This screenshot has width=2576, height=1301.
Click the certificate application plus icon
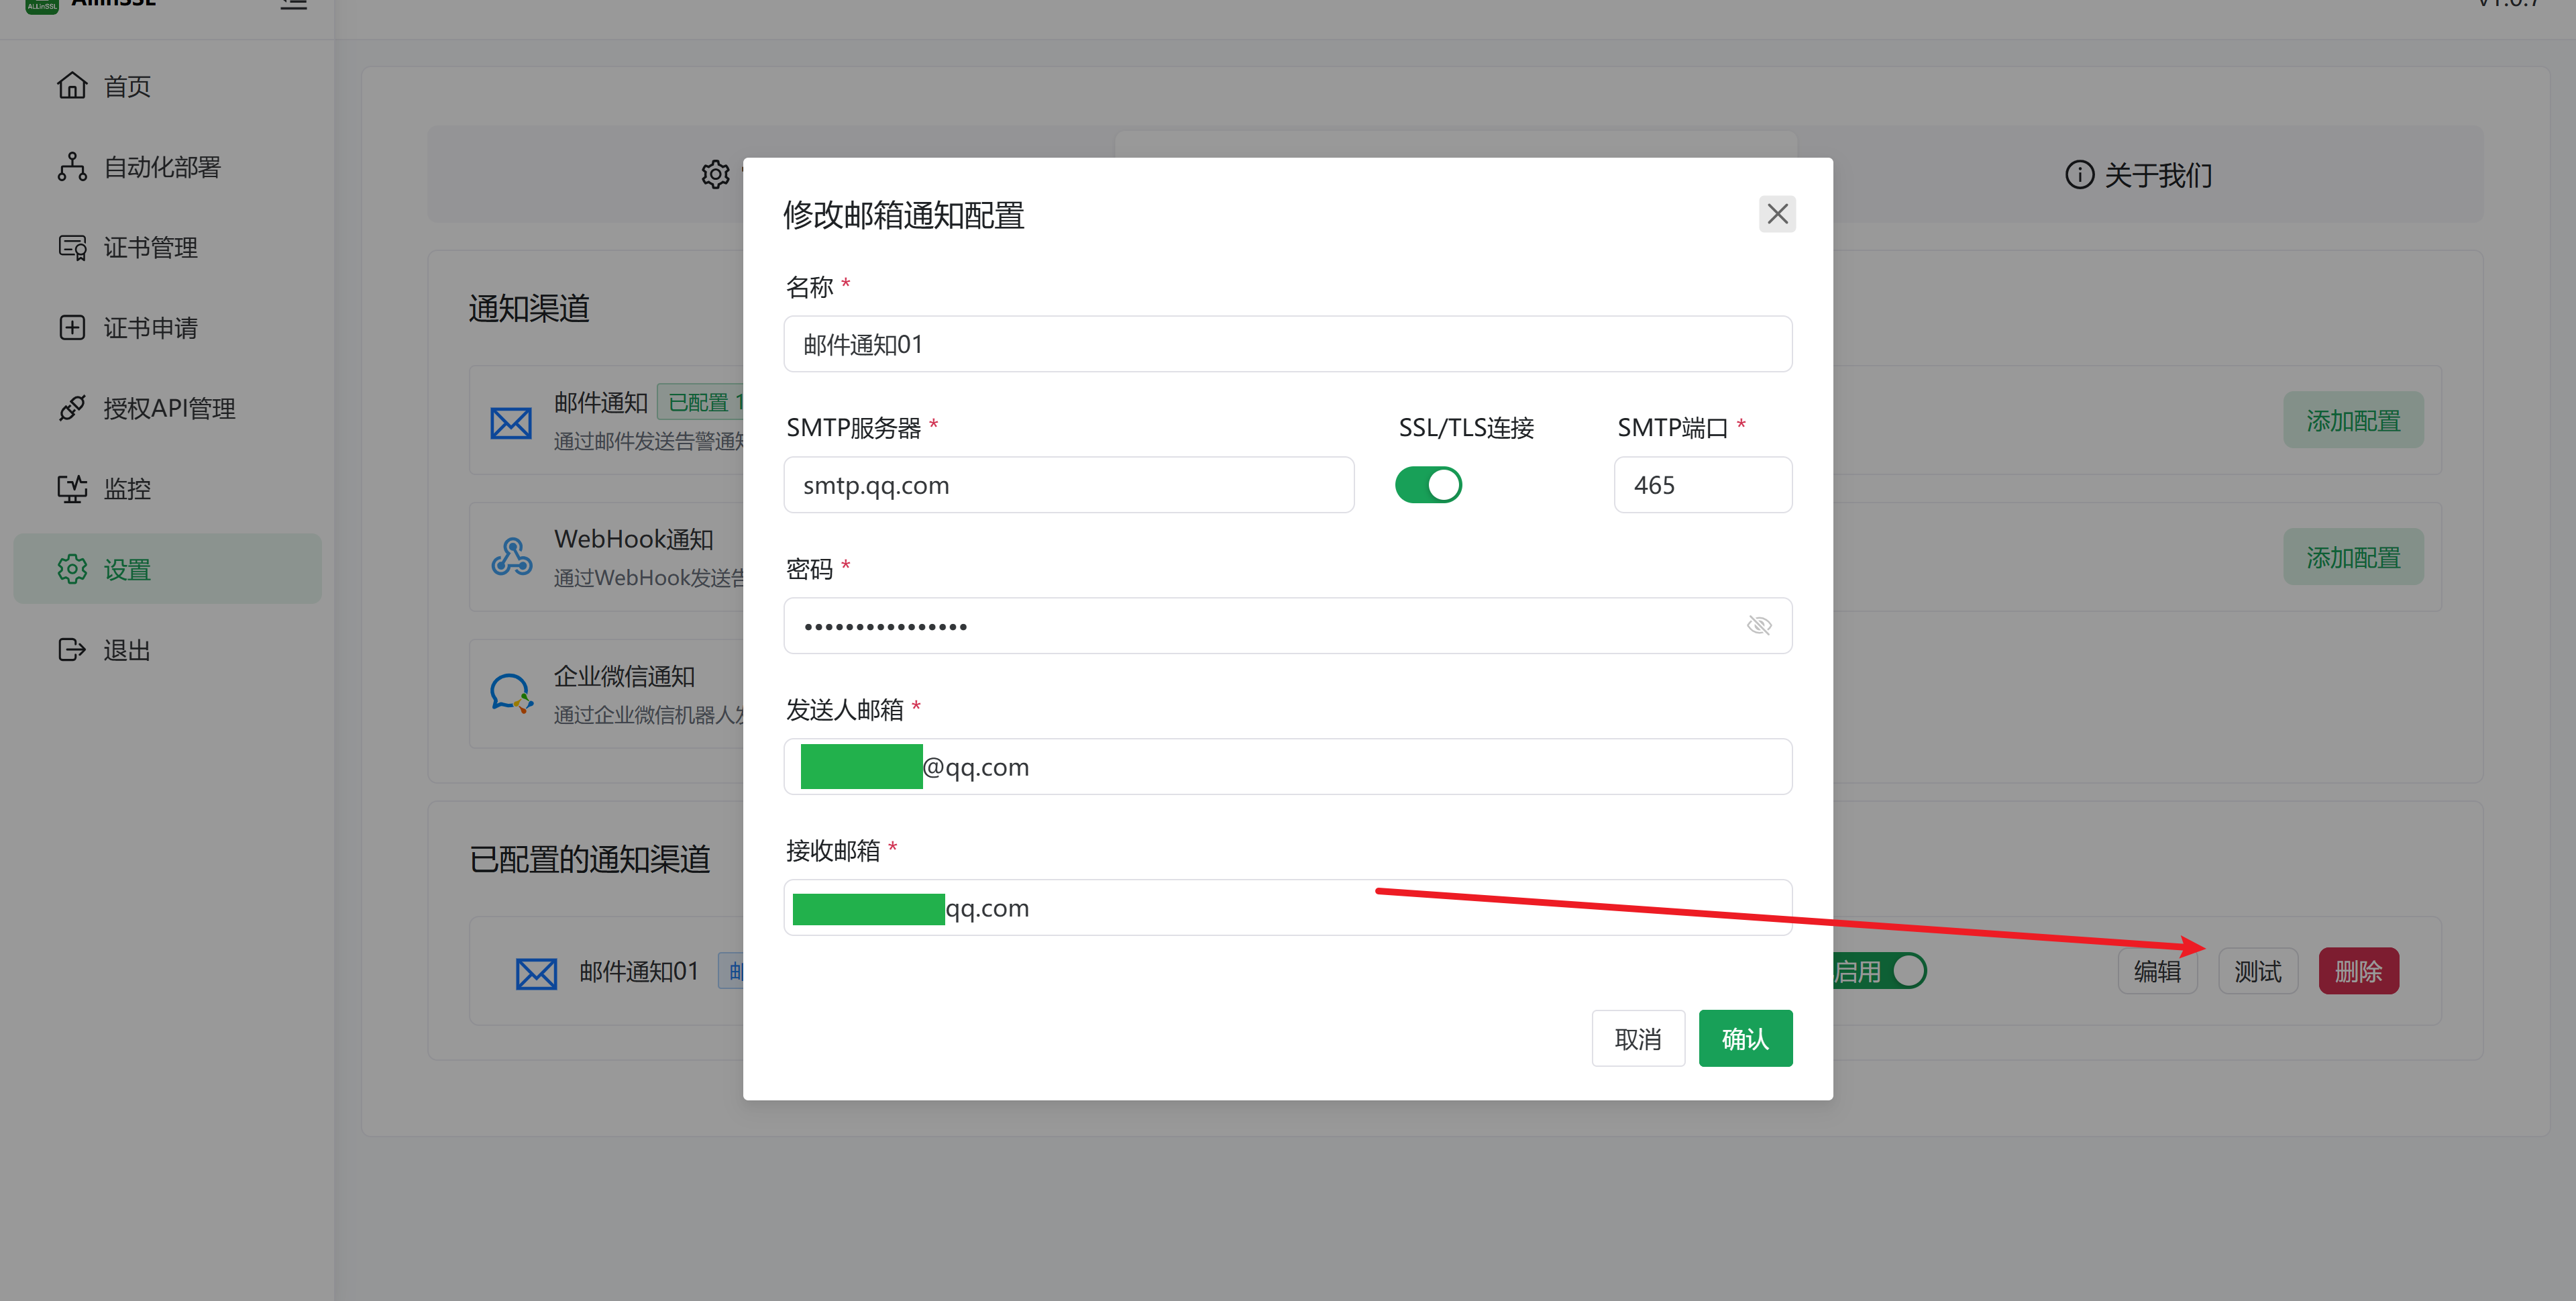[72, 327]
